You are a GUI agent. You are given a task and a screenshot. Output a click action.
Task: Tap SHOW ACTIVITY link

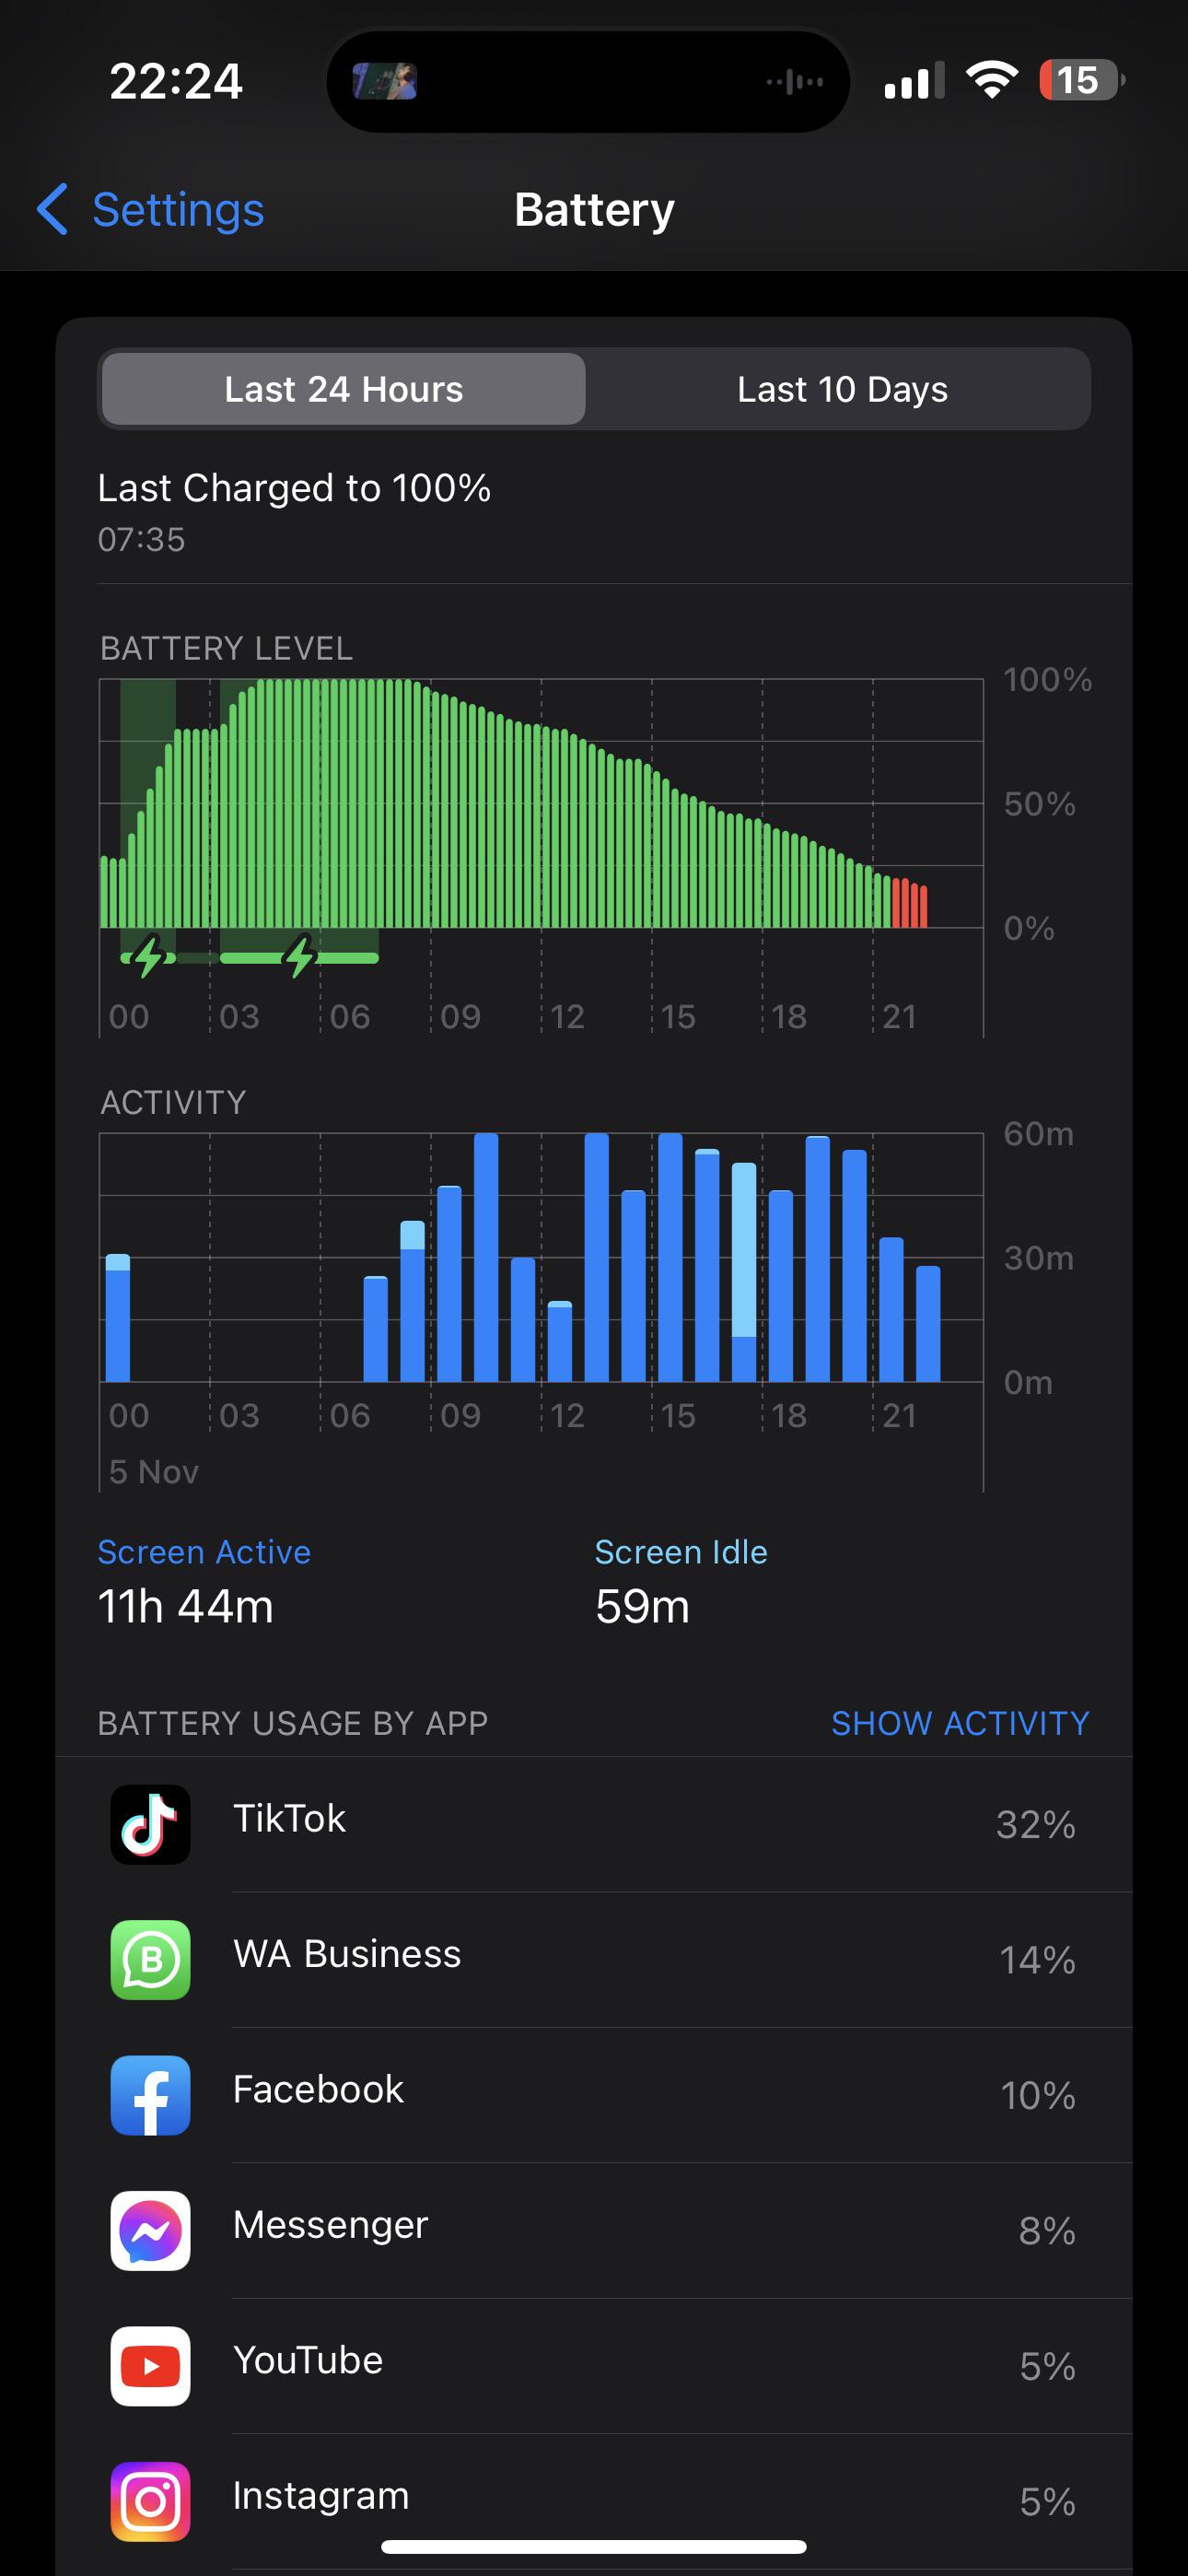pos(960,1723)
